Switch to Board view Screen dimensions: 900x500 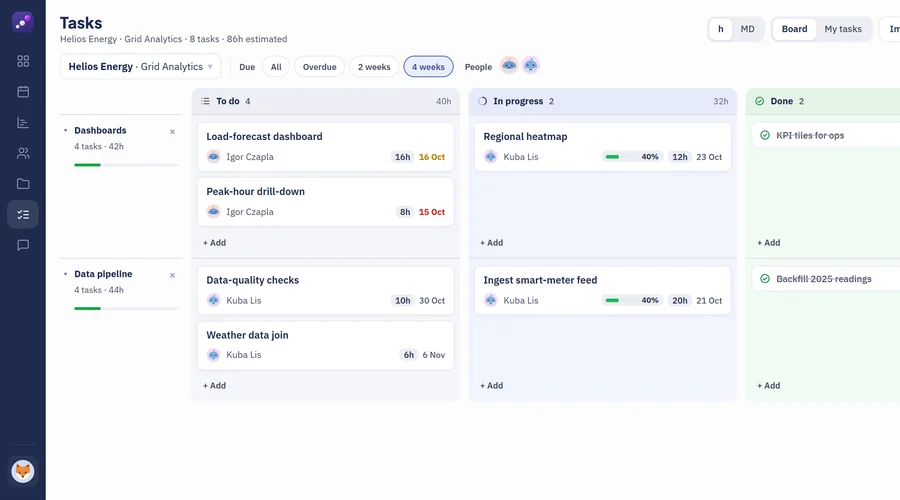(794, 29)
